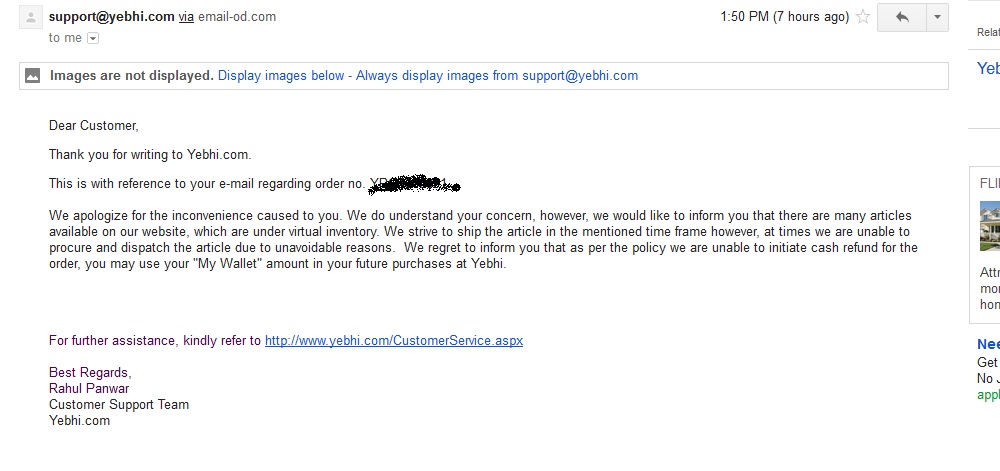Always display images from support@yebhi.com
The height and width of the screenshot is (471, 1000).
pos(497,75)
